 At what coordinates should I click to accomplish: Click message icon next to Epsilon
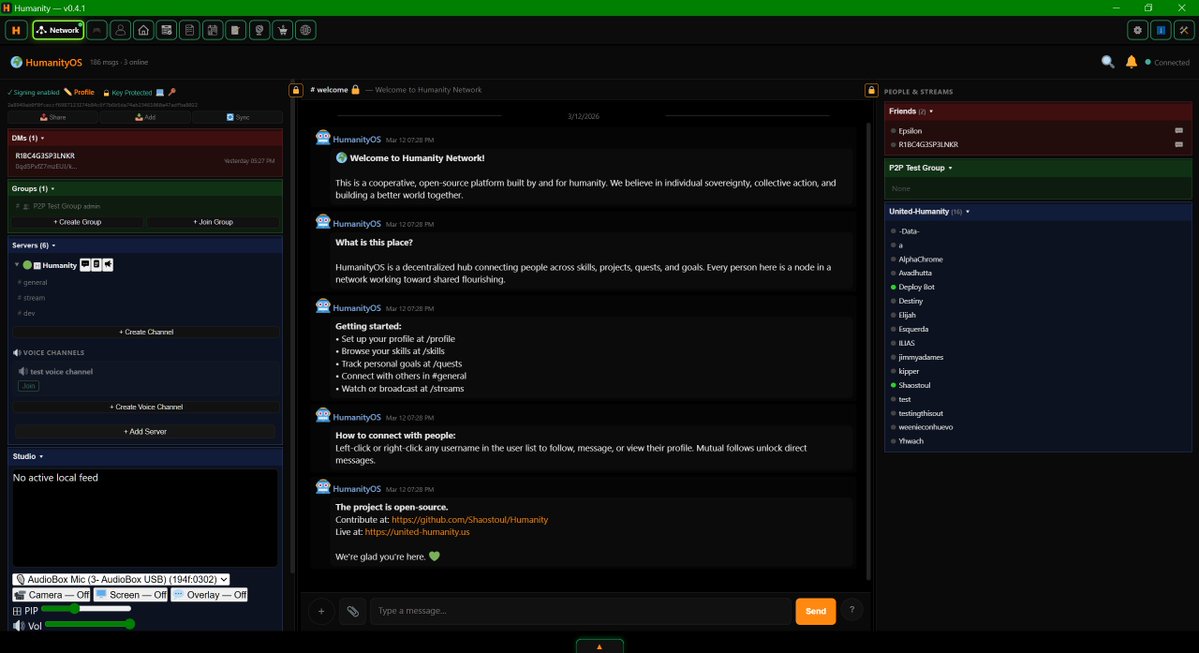click(x=1178, y=131)
